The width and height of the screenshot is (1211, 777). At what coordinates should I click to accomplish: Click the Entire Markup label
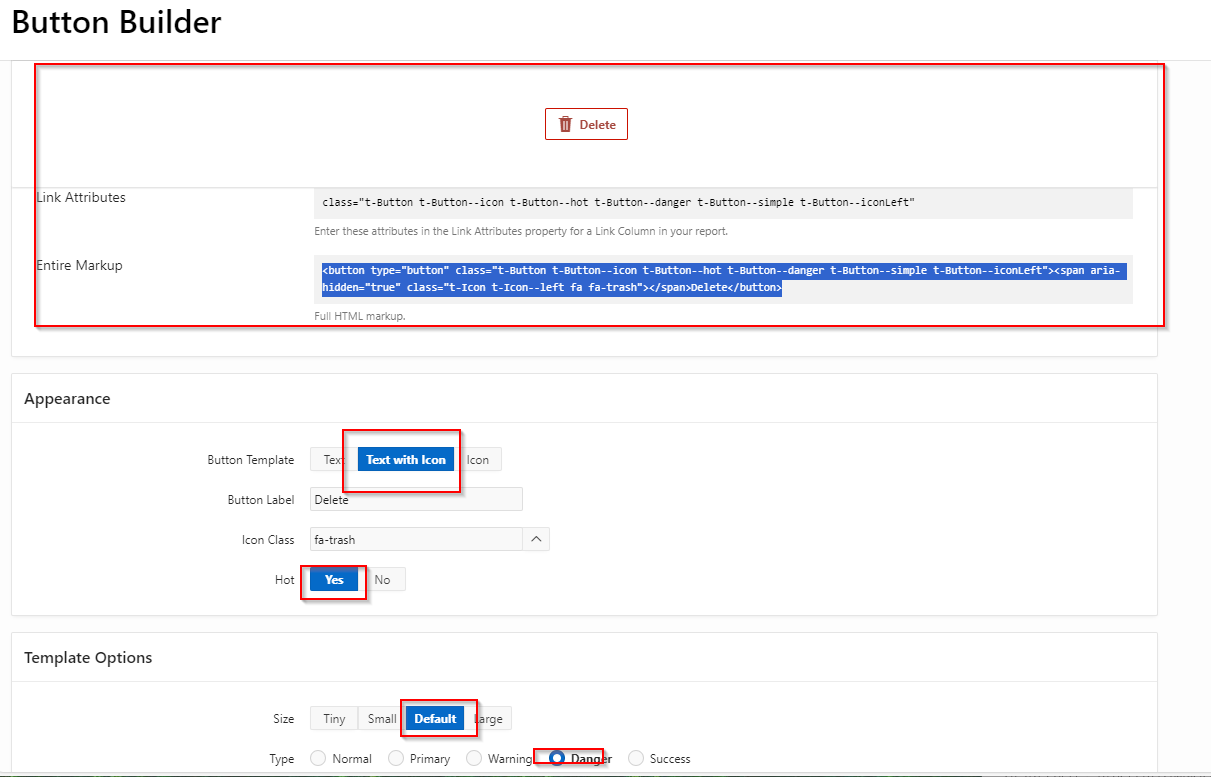pos(79,265)
